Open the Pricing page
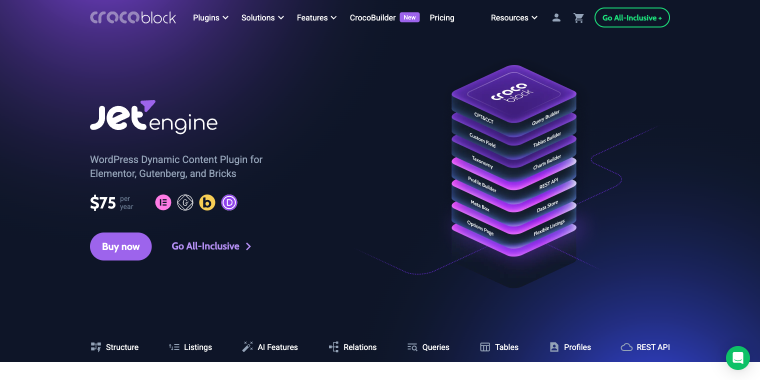Screen dimensions: 760x380 click(x=442, y=18)
